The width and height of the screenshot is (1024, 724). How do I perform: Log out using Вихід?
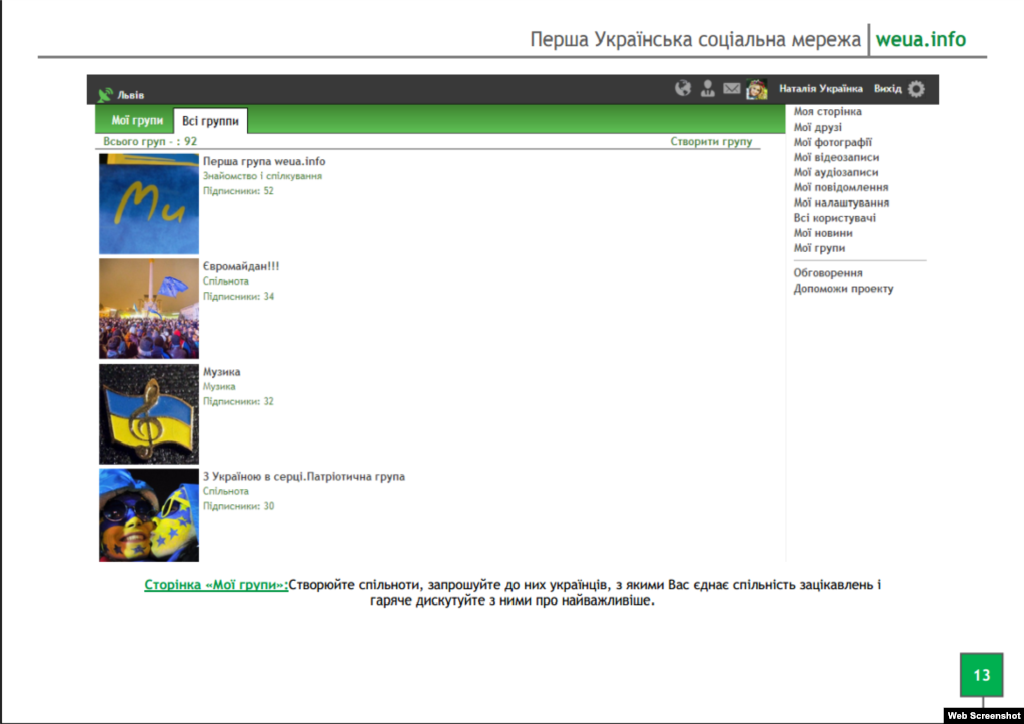[x=887, y=89]
